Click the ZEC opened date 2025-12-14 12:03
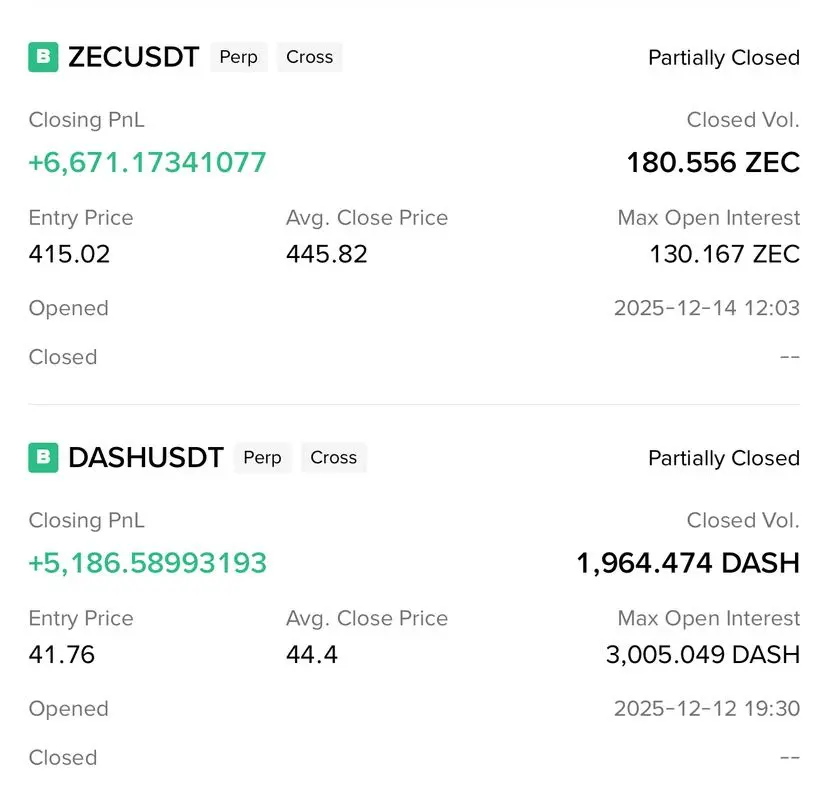829x798 pixels. pyautogui.click(x=706, y=308)
